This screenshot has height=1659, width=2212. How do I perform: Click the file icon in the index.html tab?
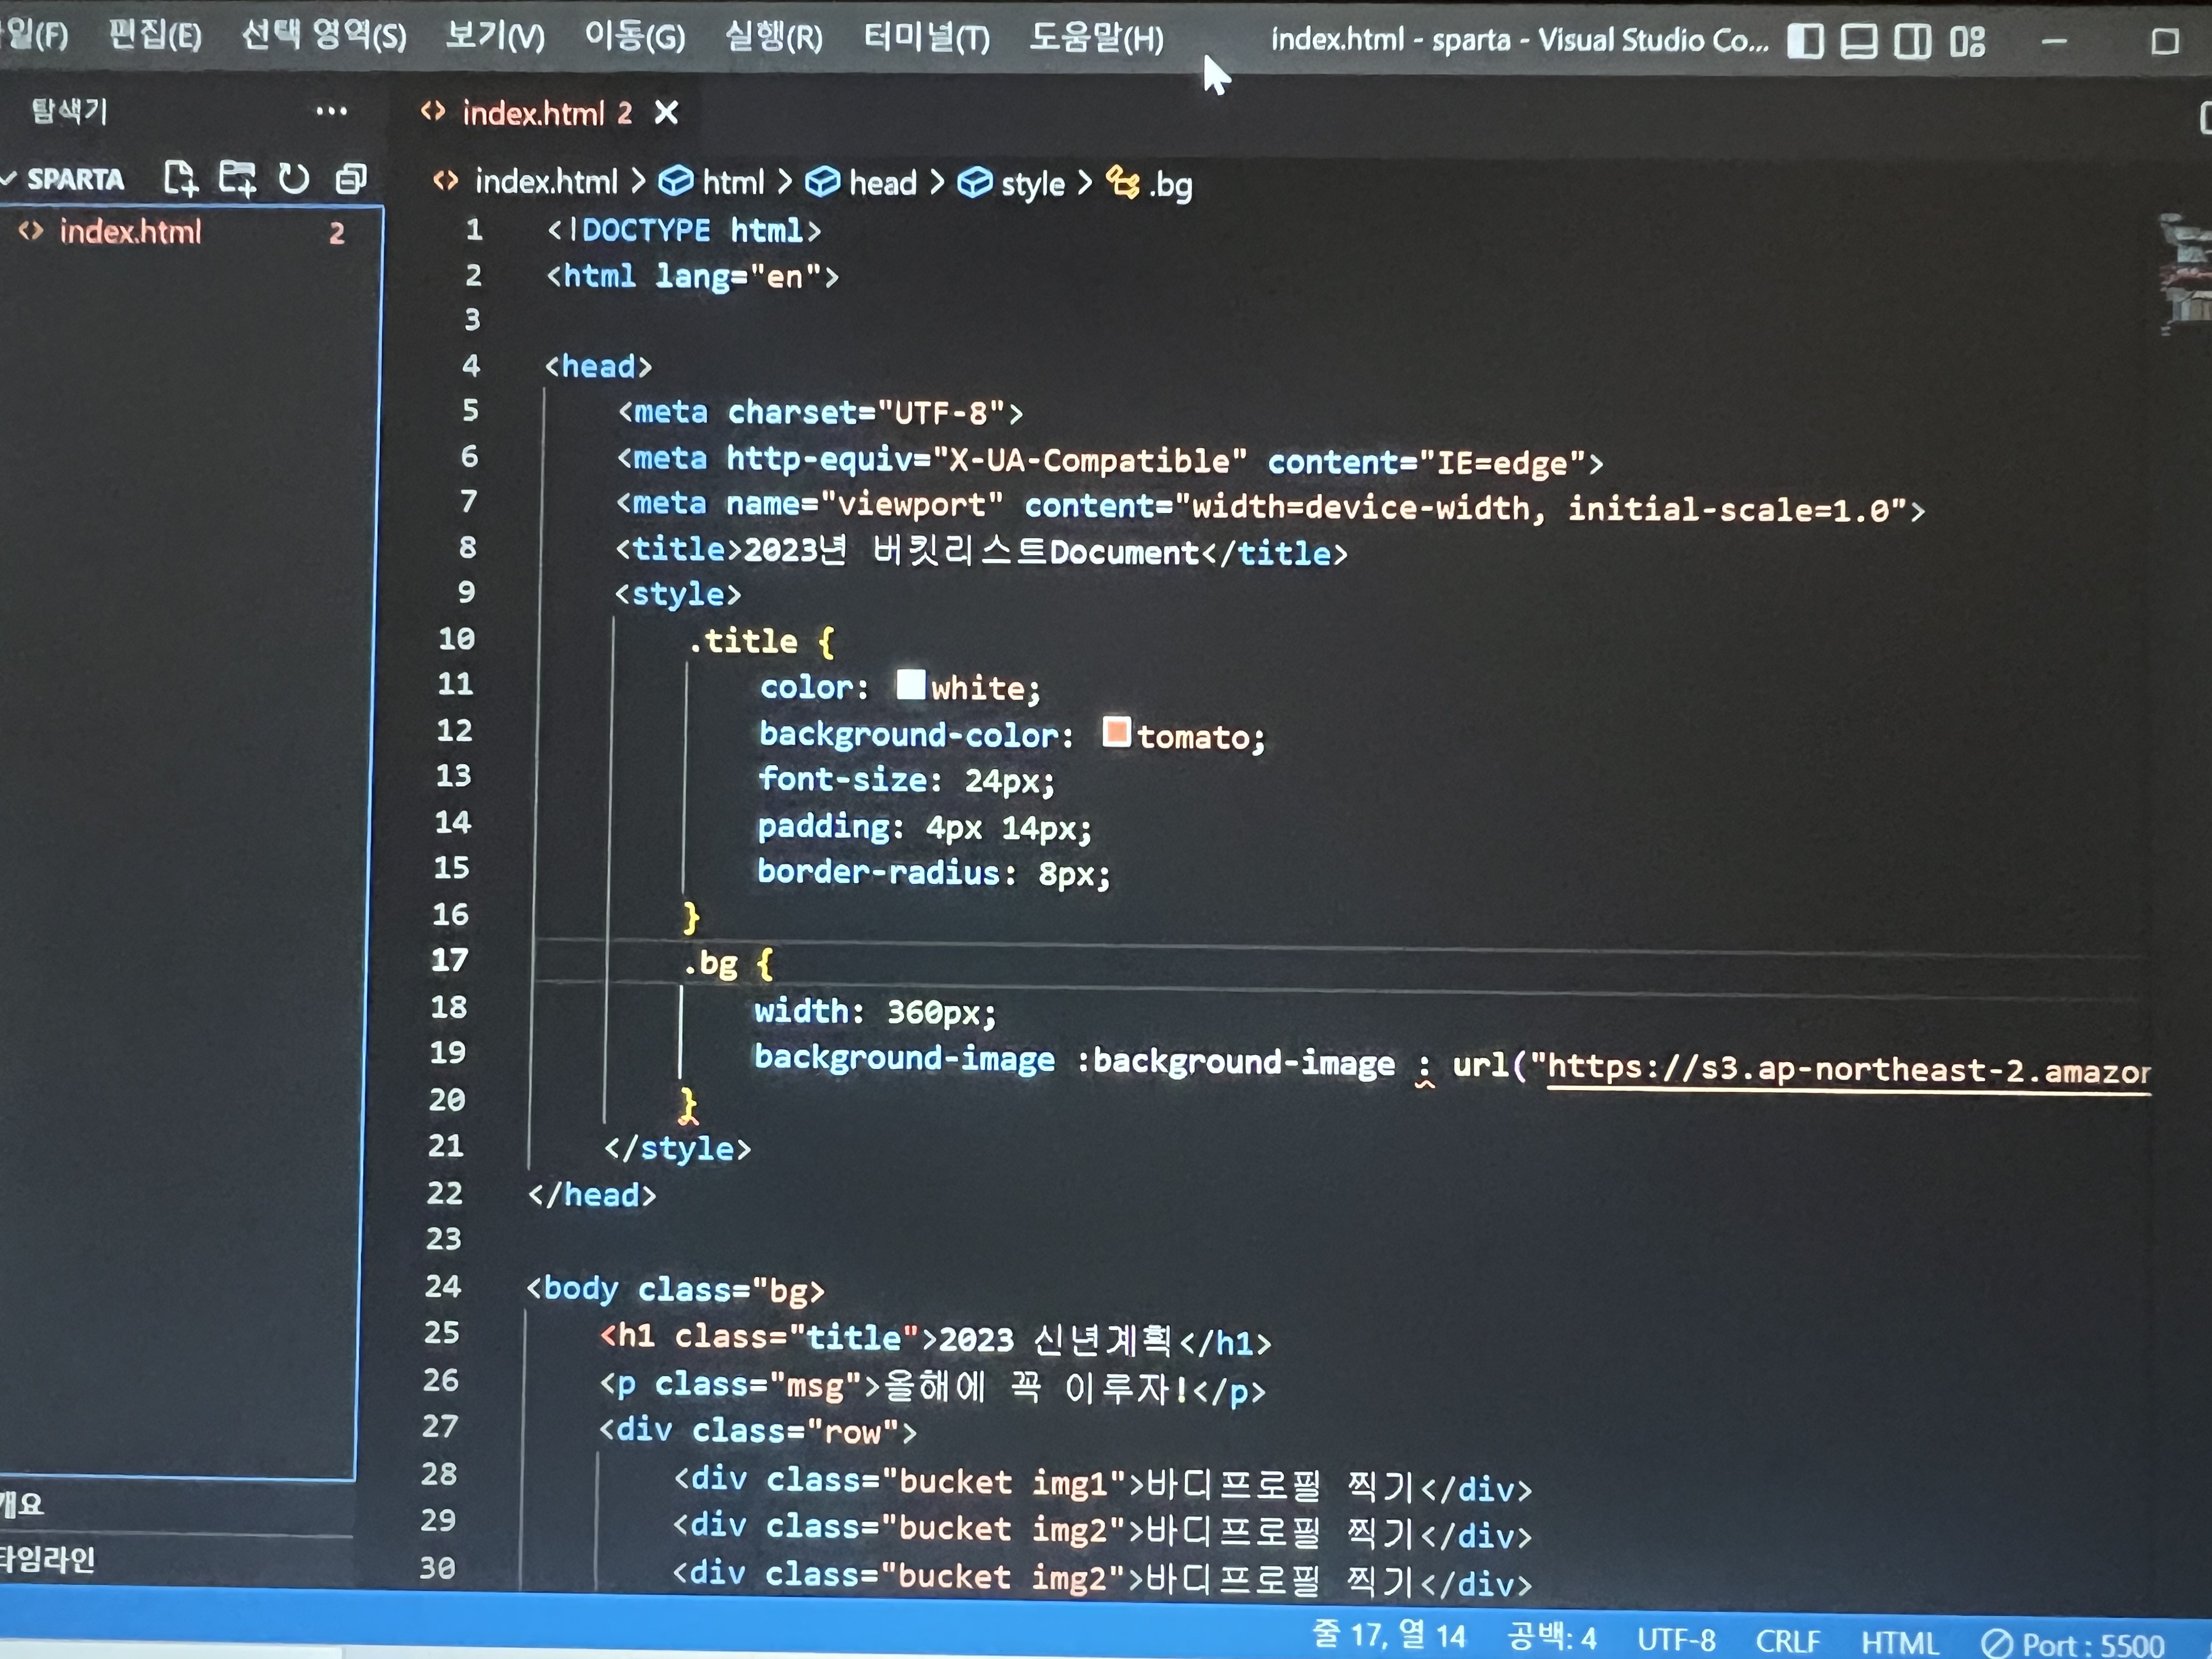433,111
